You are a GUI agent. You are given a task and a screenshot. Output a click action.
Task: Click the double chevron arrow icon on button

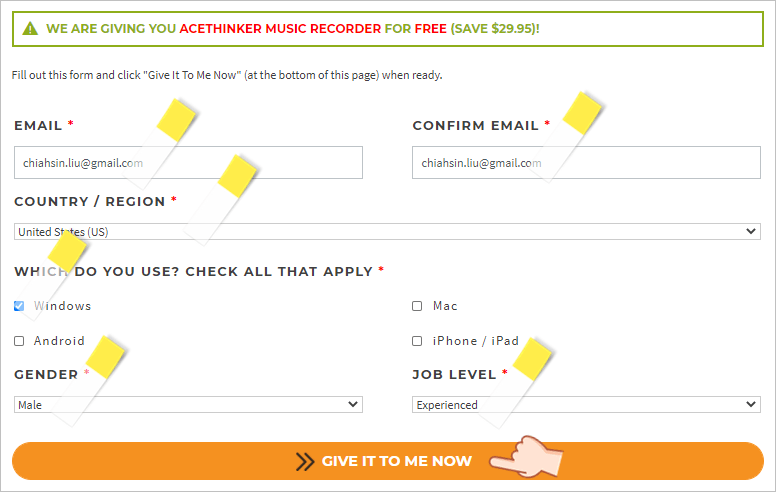point(305,461)
